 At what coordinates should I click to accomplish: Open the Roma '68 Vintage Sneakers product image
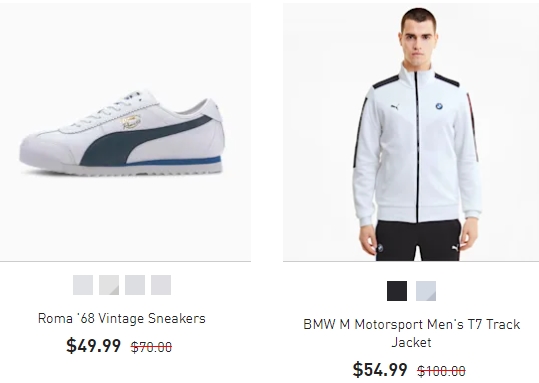125,132
